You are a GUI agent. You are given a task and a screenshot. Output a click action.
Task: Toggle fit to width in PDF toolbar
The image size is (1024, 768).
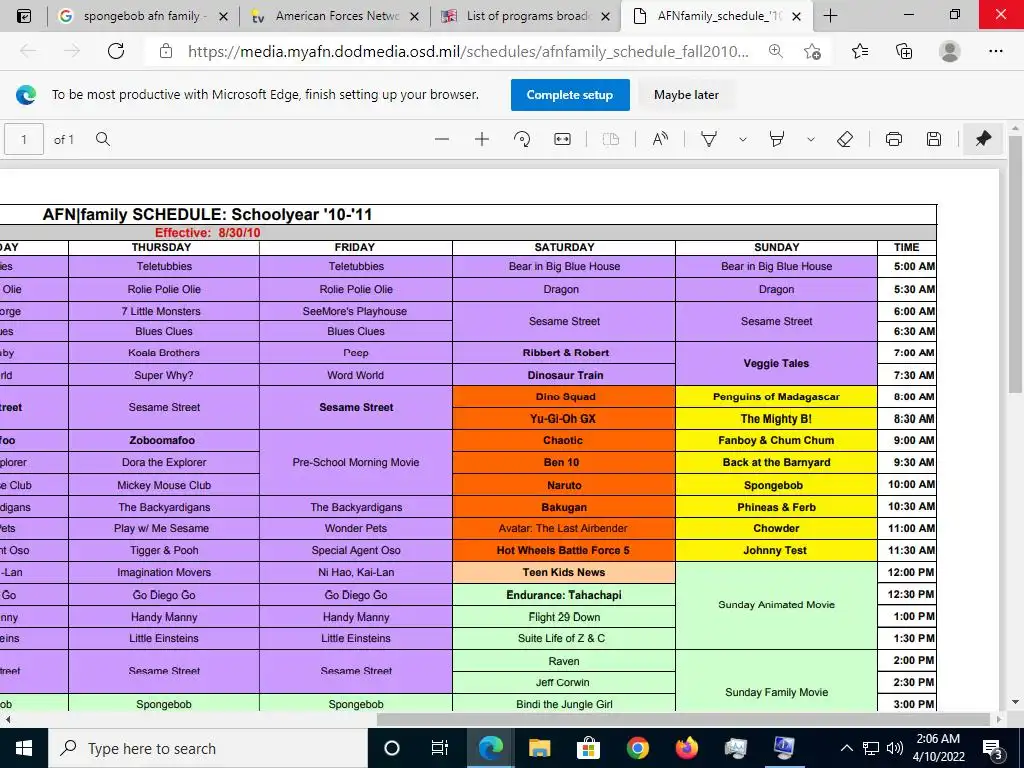(562, 139)
